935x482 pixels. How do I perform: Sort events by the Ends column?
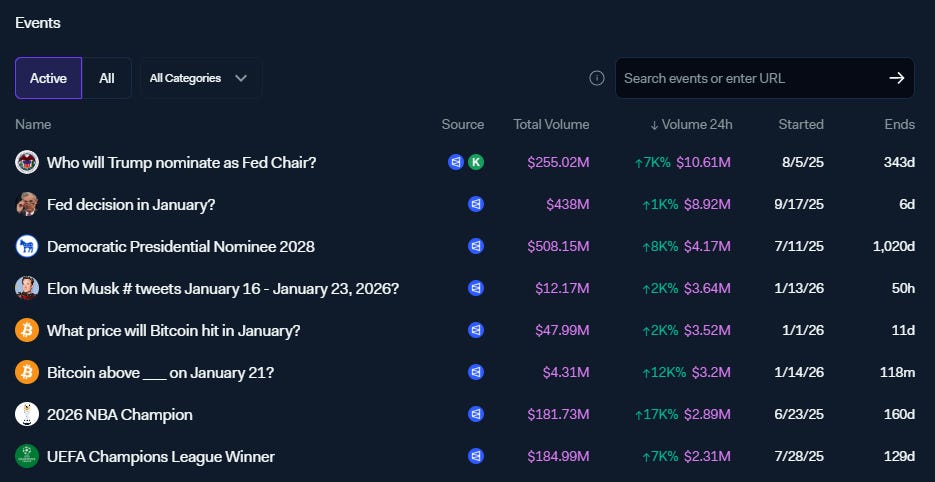[899, 125]
